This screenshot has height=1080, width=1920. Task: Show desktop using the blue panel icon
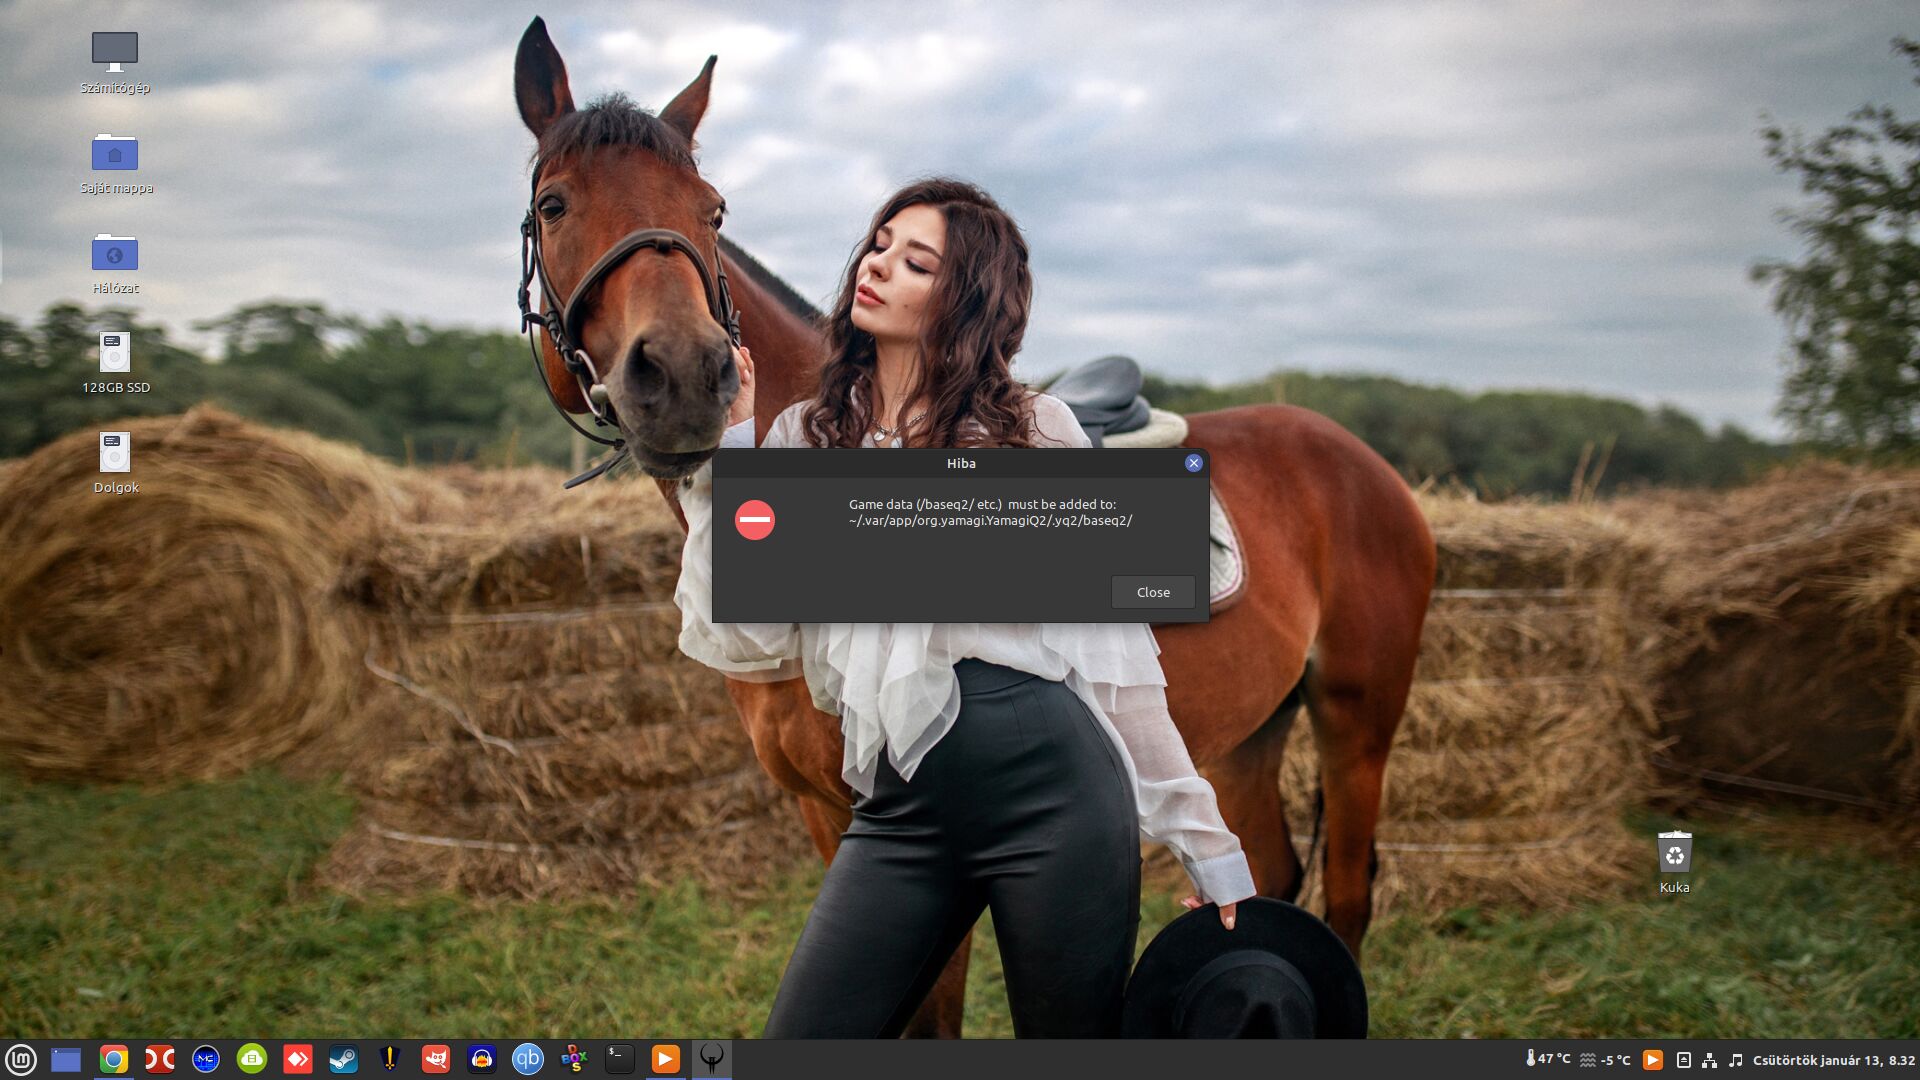tap(66, 1059)
